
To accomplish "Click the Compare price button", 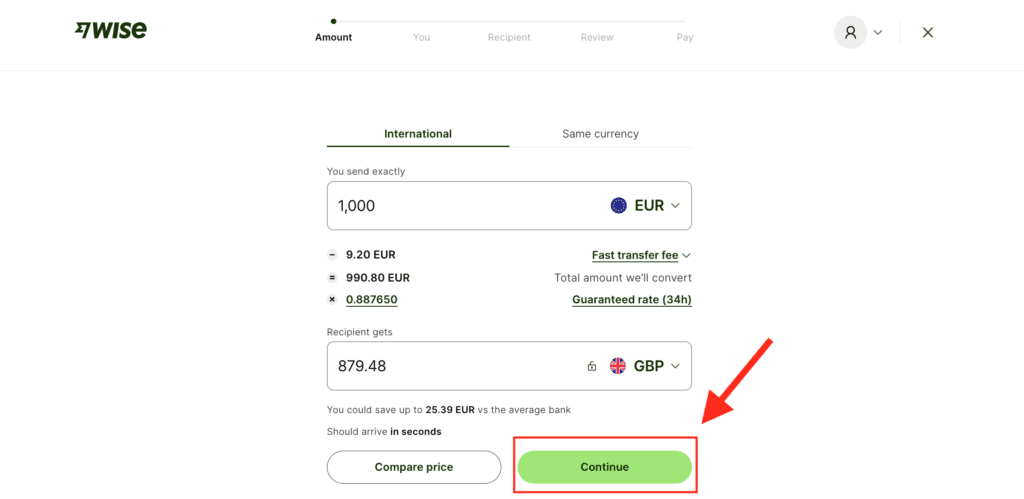I will (x=414, y=467).
